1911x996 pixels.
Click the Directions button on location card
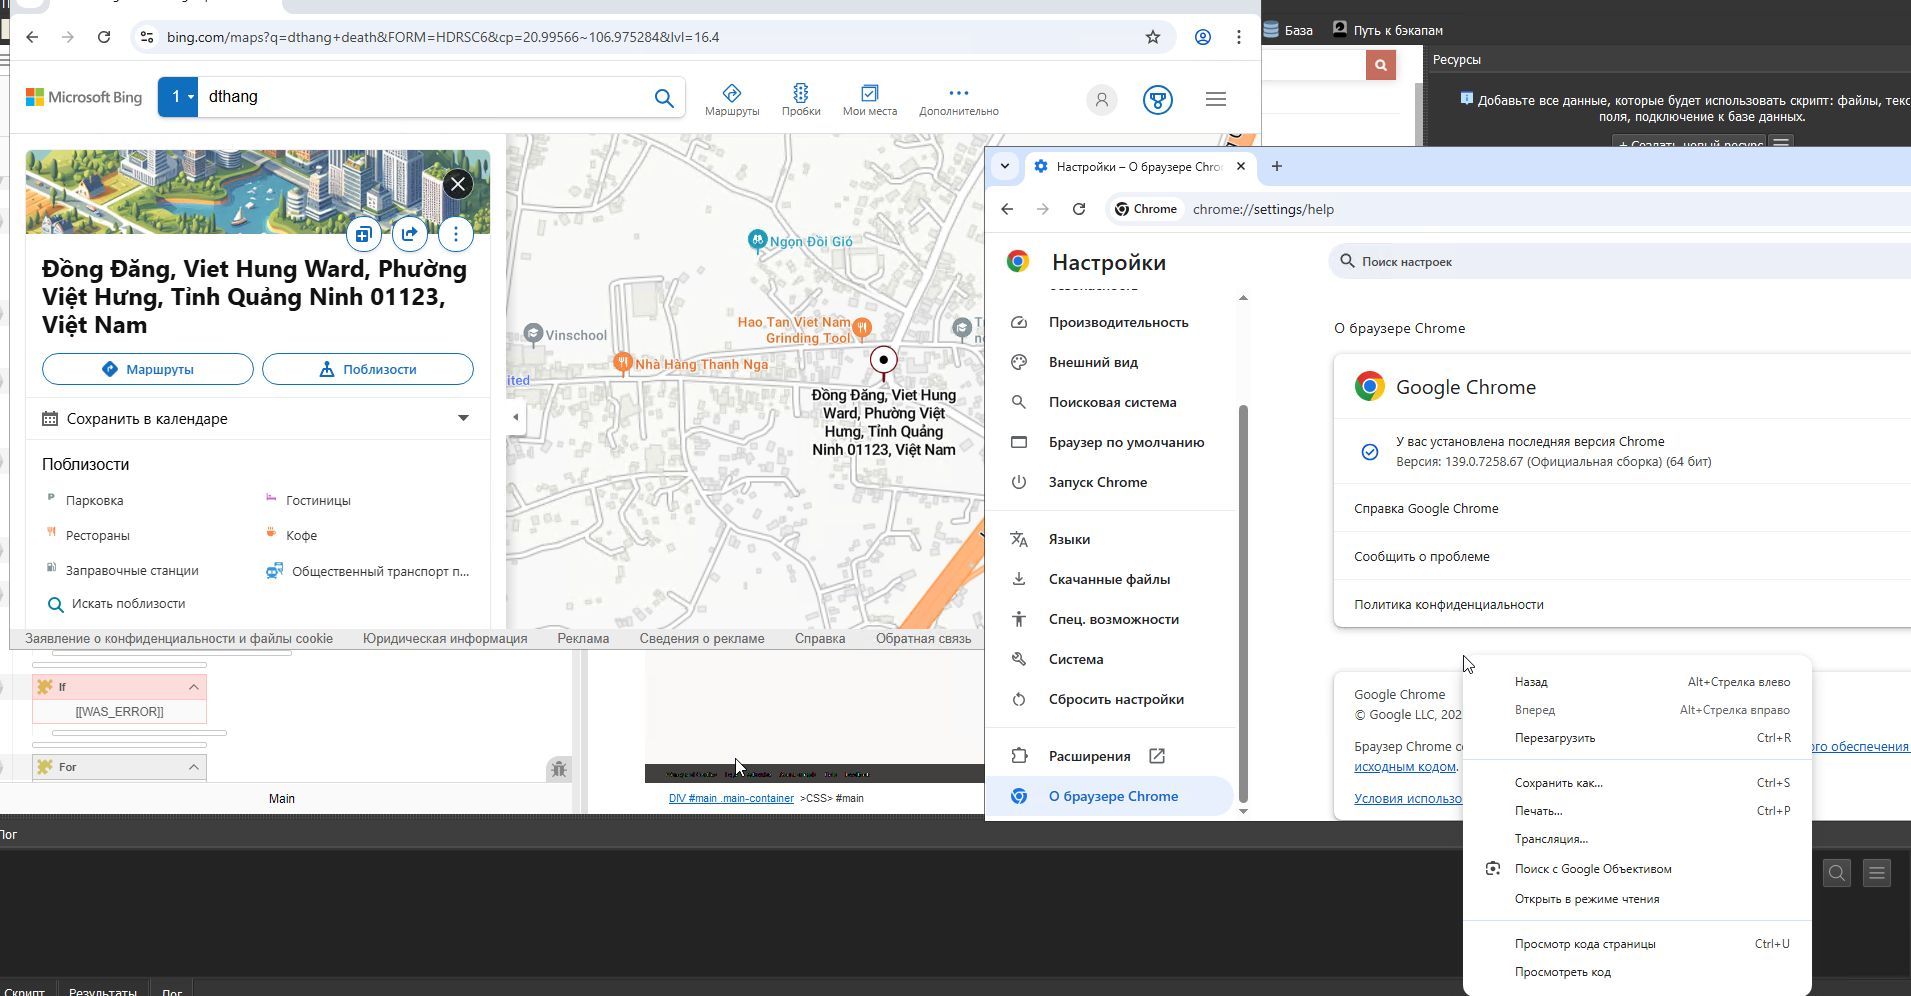click(x=148, y=369)
